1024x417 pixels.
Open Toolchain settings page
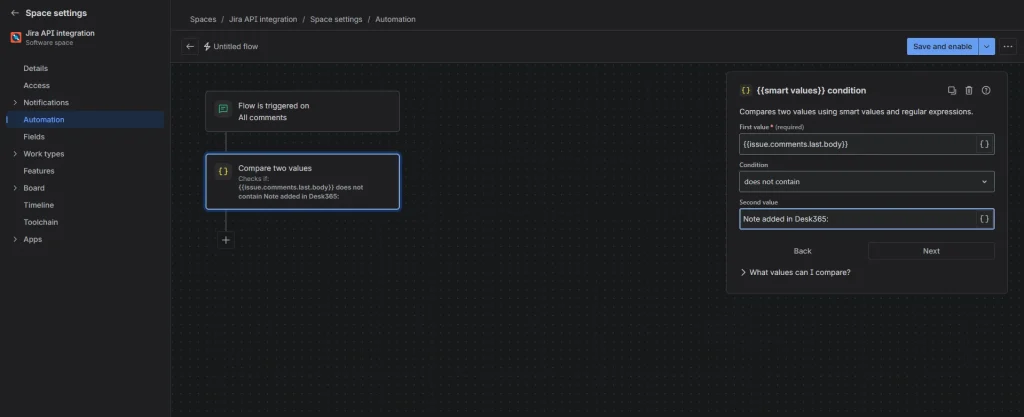40,222
